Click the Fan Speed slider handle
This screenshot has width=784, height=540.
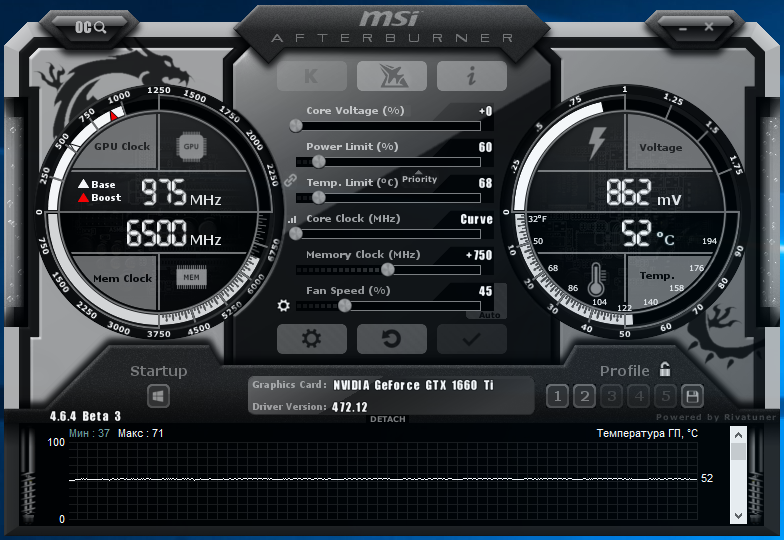tap(344, 306)
